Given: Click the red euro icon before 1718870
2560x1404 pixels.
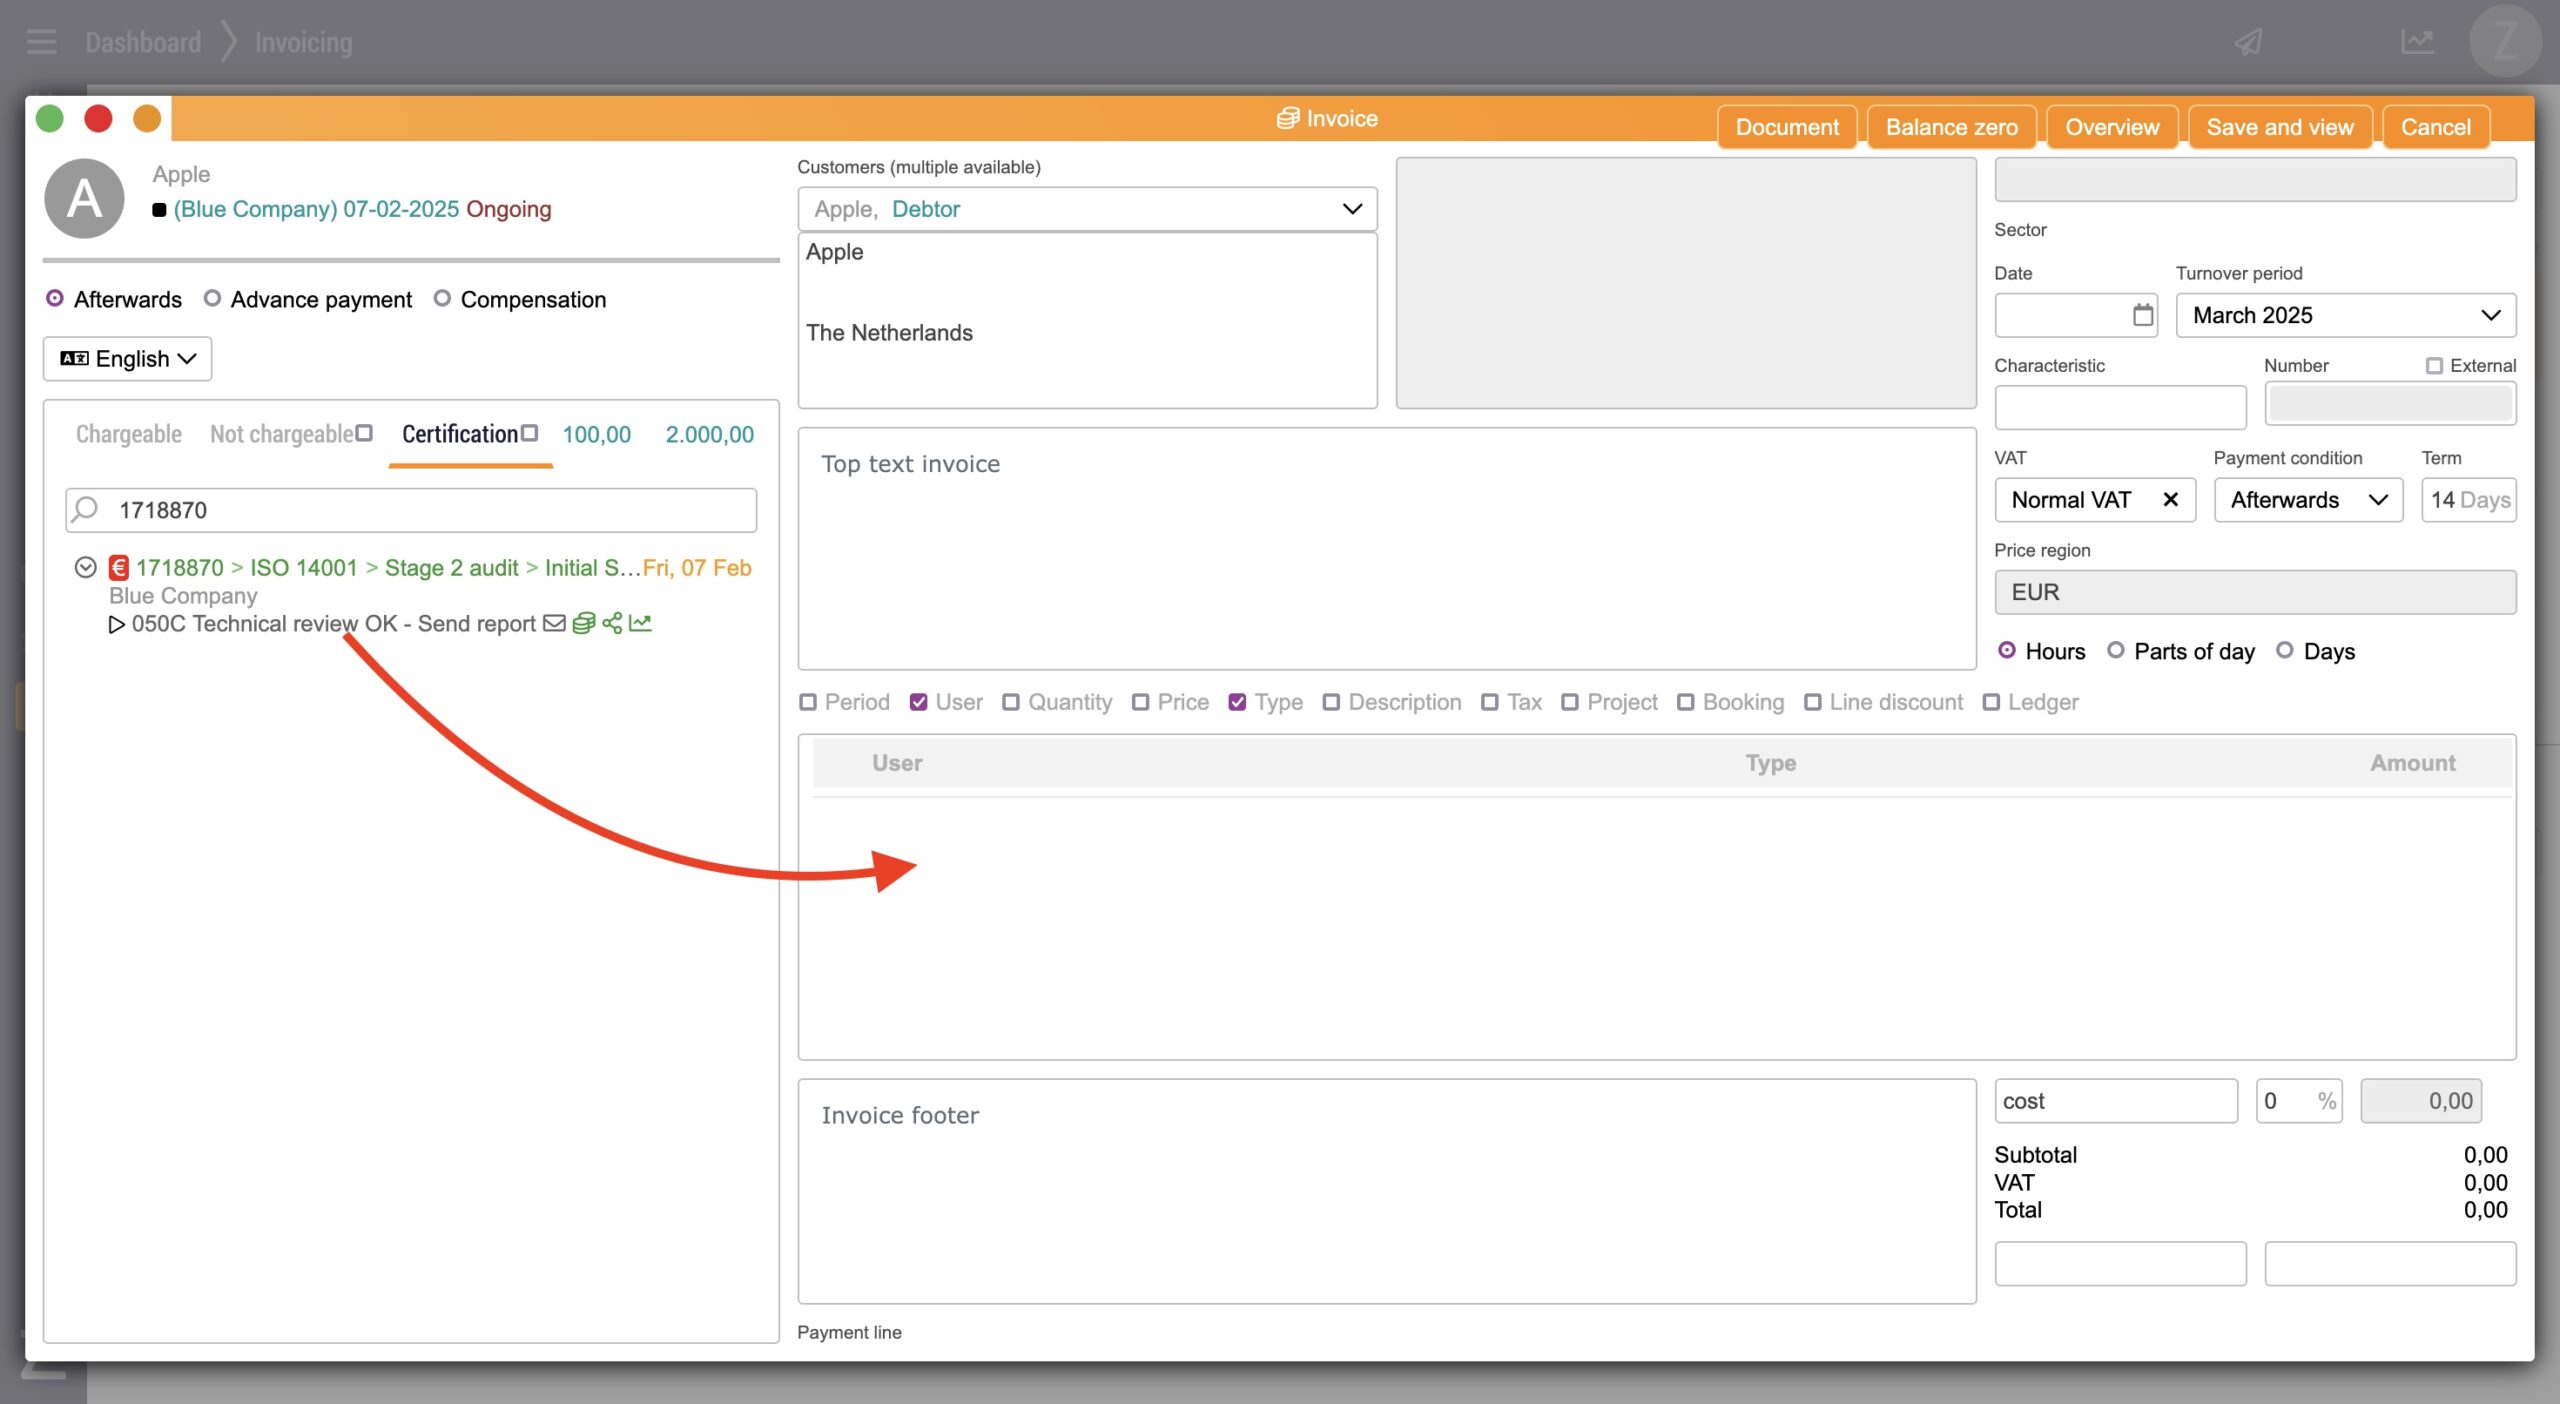Looking at the screenshot, I should (x=119, y=568).
